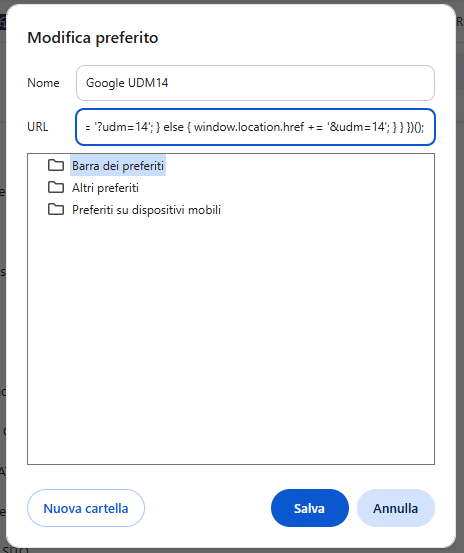Screen dimensions: 464x553
Task: Click the word else in the URL field
Action: (x=173, y=127)
